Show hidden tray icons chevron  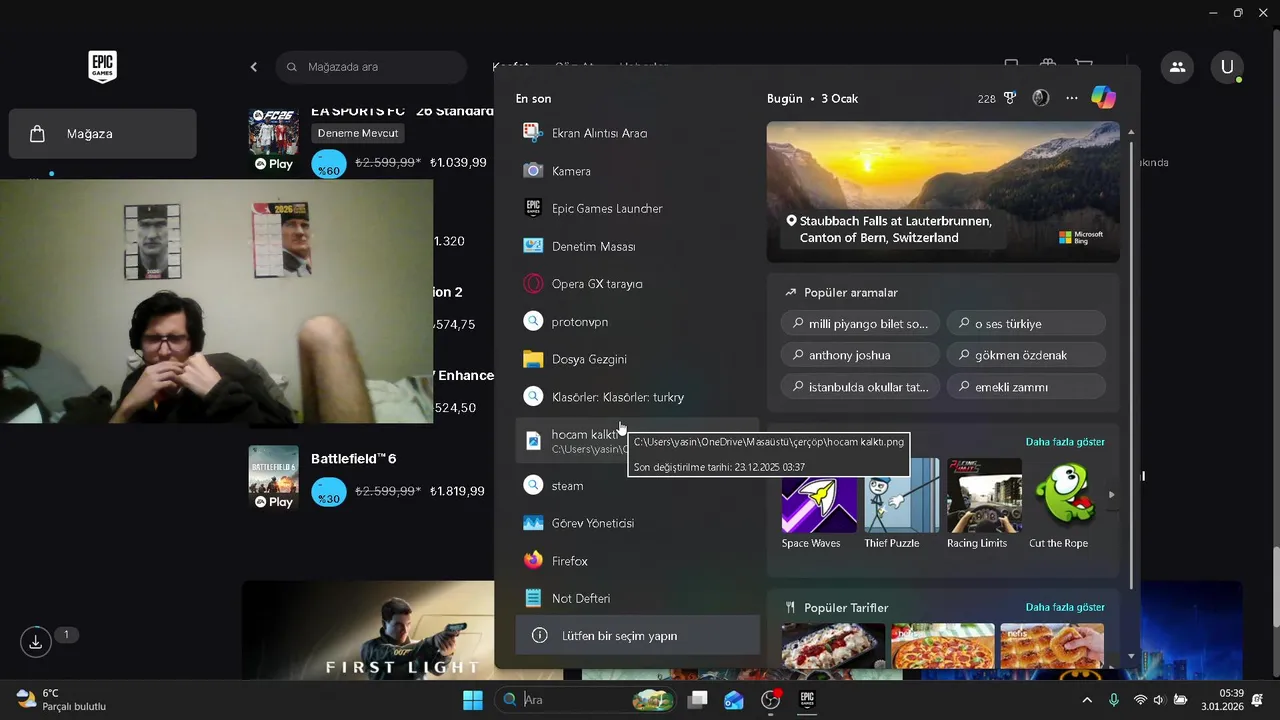(1087, 700)
